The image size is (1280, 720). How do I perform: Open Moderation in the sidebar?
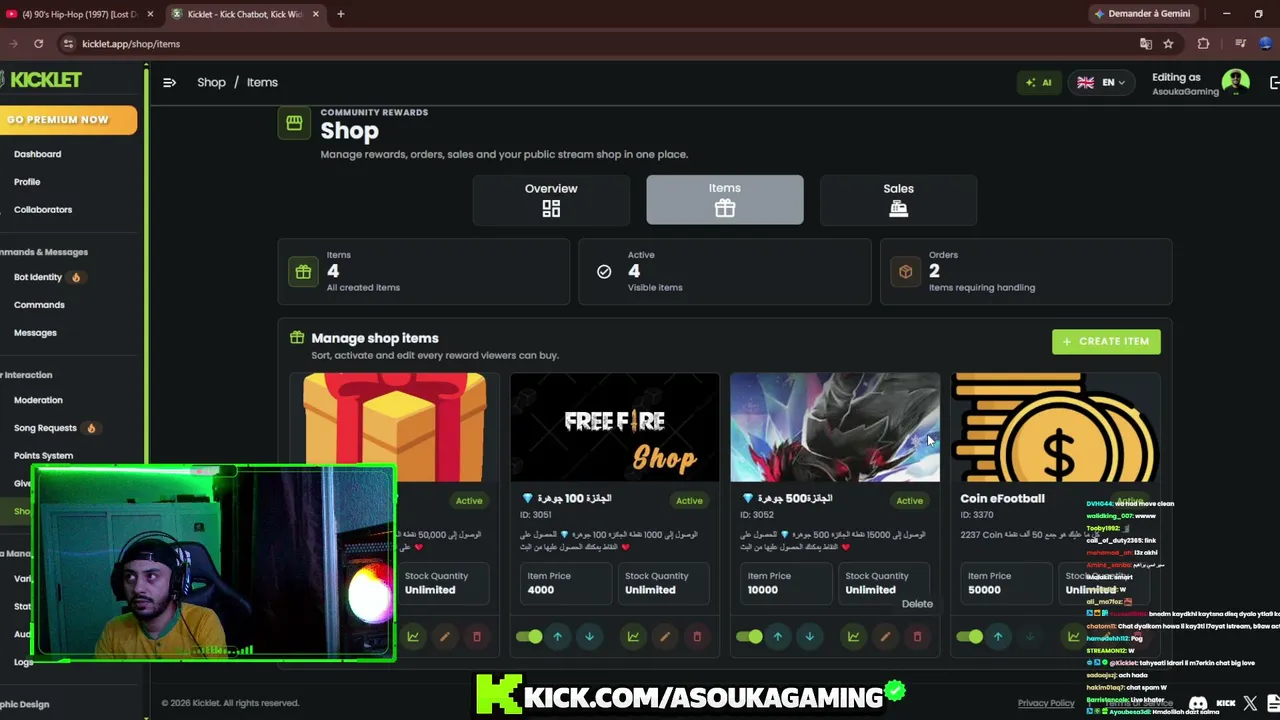point(38,400)
